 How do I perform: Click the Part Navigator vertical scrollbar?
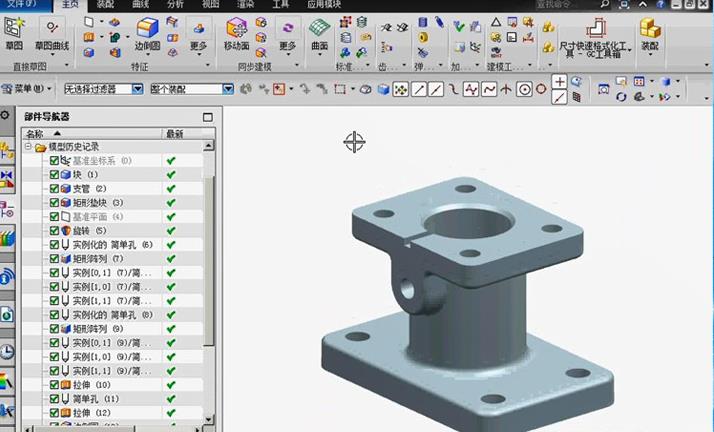click(208, 260)
